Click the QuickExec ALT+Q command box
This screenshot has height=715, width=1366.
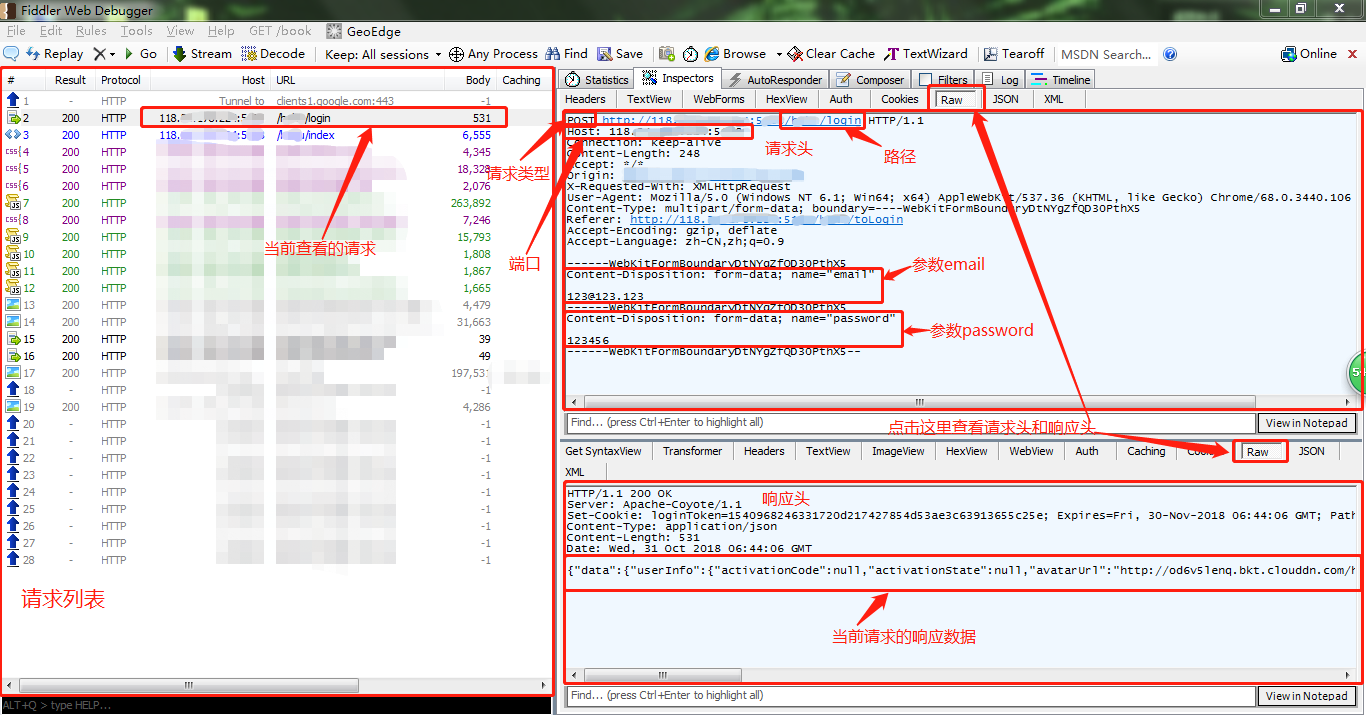click(x=277, y=706)
